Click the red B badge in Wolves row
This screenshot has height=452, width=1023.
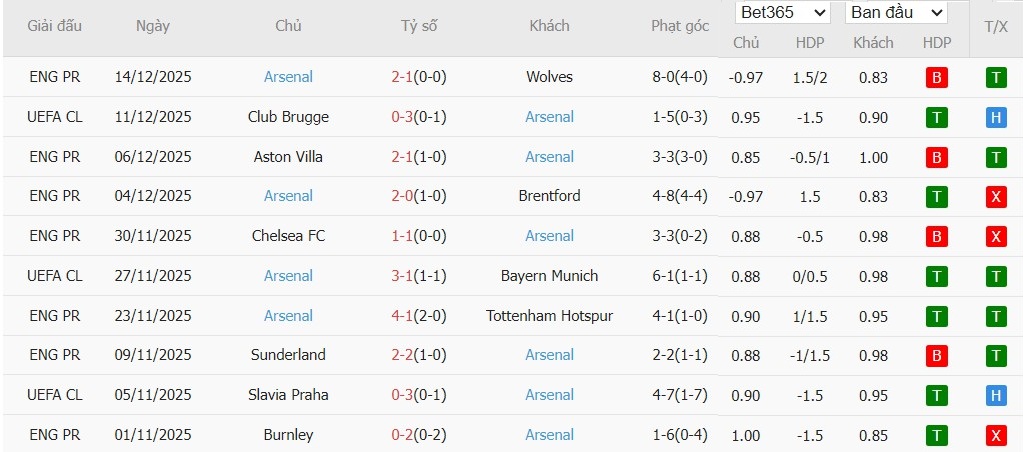[937, 78]
